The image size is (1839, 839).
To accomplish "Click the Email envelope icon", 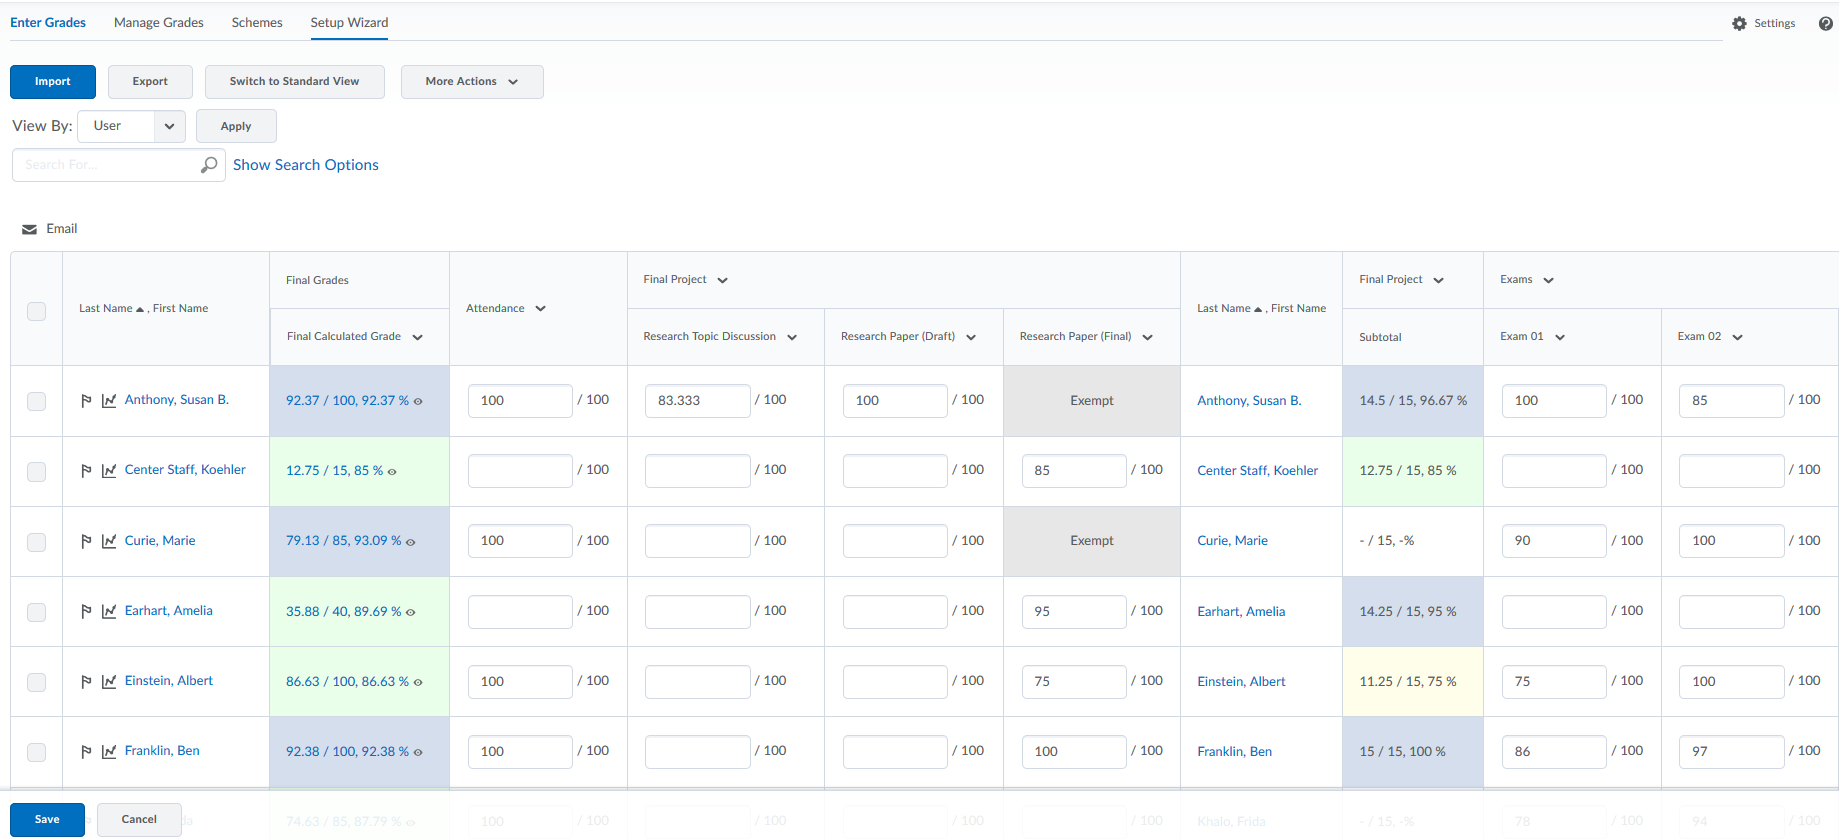I will (30, 229).
